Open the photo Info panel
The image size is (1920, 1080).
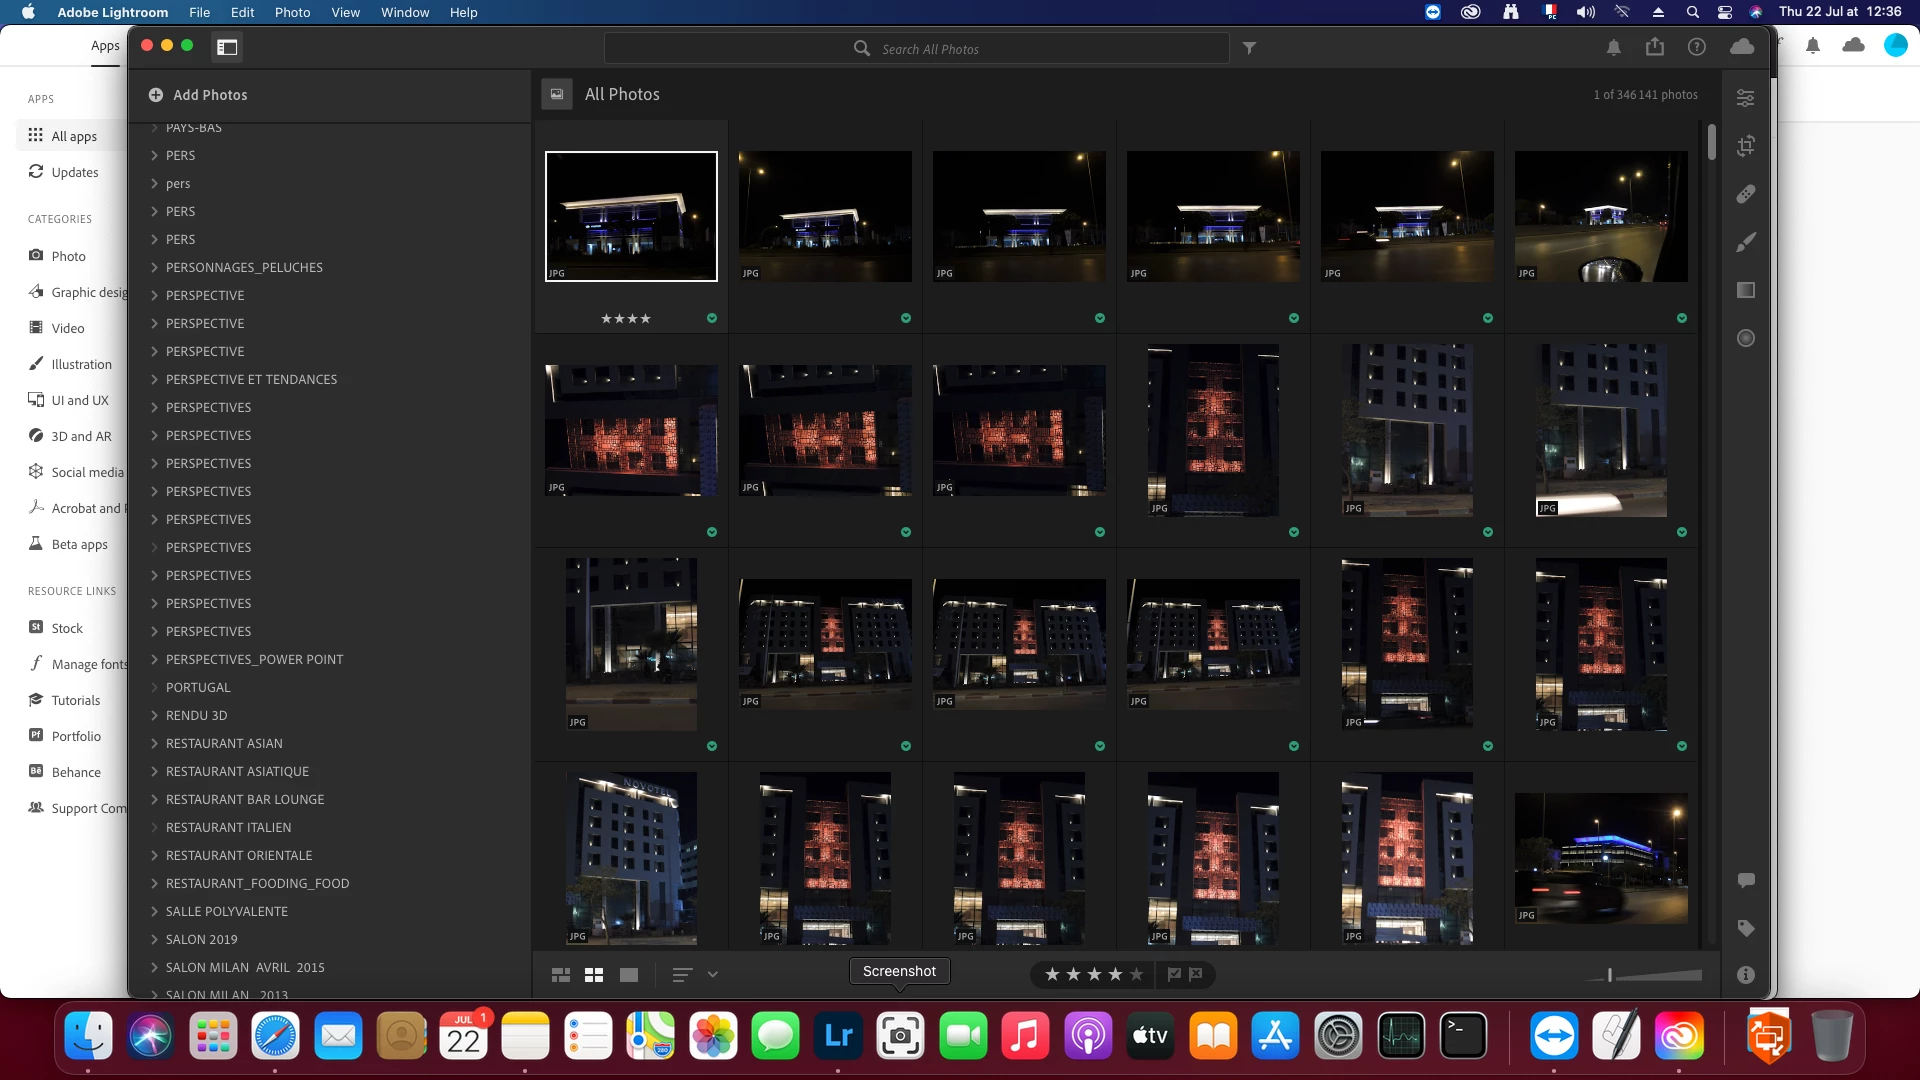[x=1745, y=975]
